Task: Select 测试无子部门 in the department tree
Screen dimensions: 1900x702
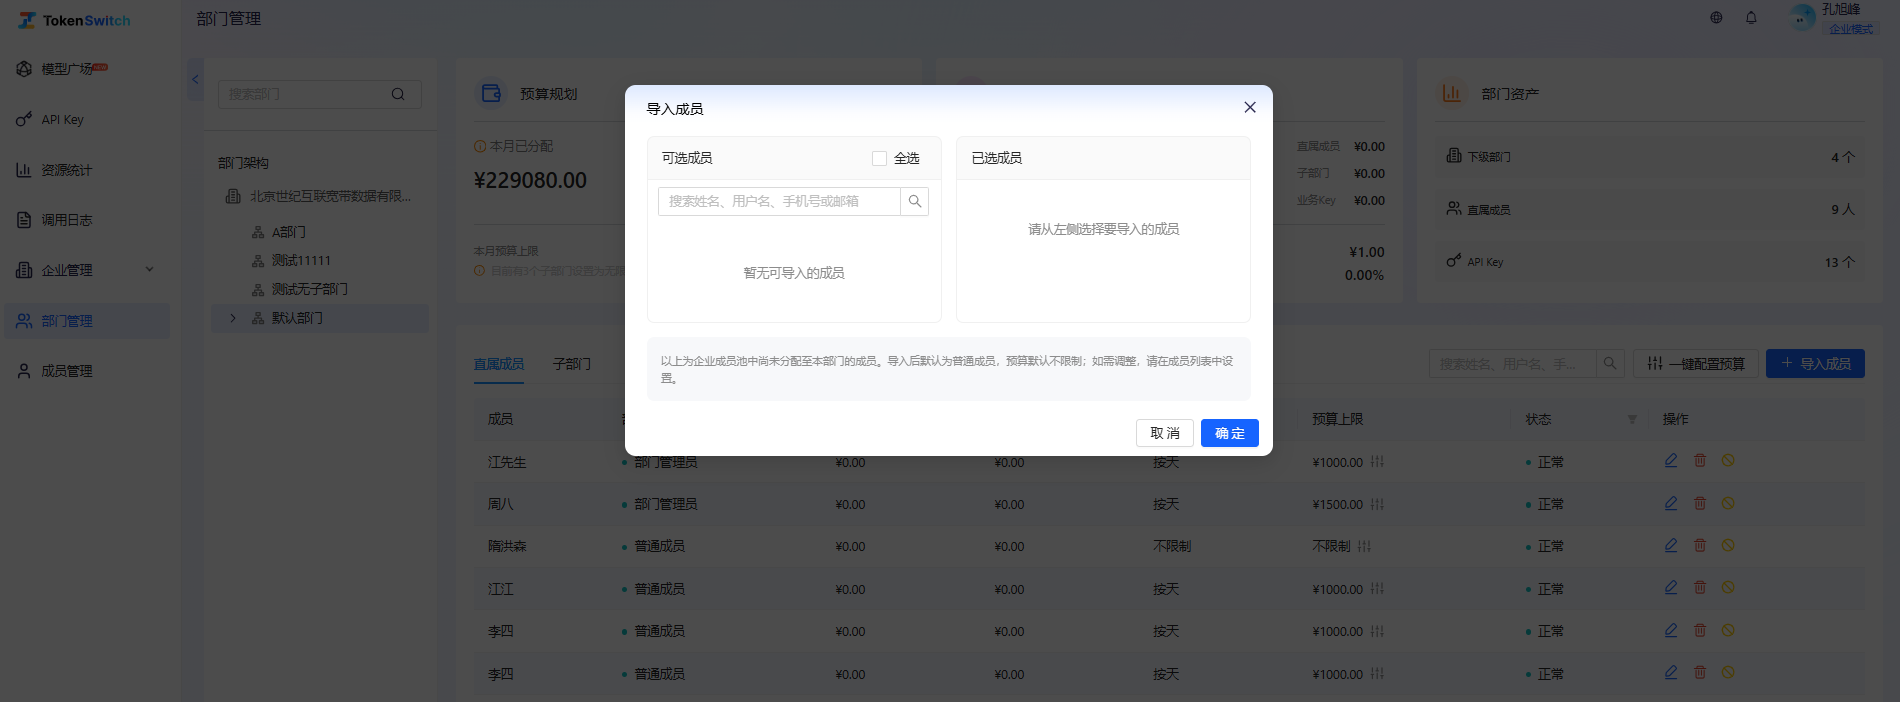Action: point(310,289)
